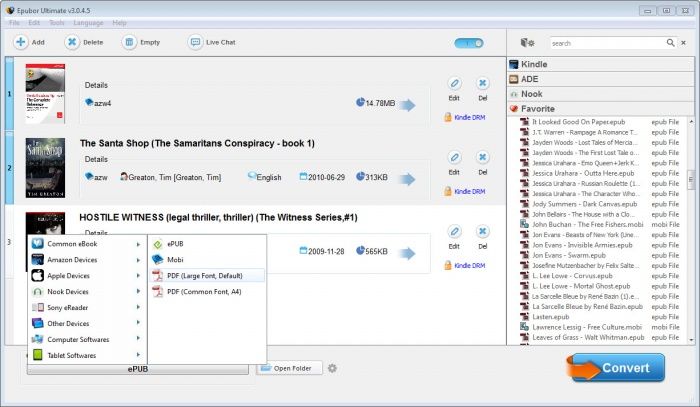
Task: Choose PDF (Common Font, A4) format
Action: [207, 292]
